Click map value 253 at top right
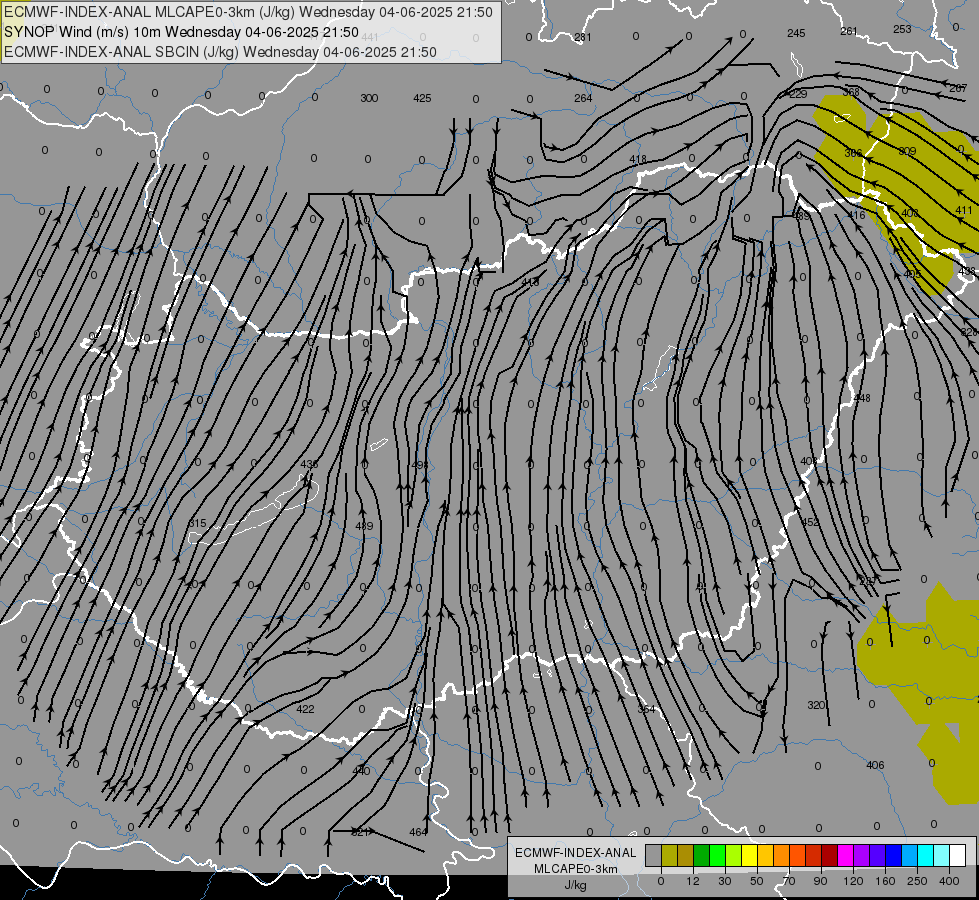Image resolution: width=979 pixels, height=900 pixels. [x=902, y=29]
